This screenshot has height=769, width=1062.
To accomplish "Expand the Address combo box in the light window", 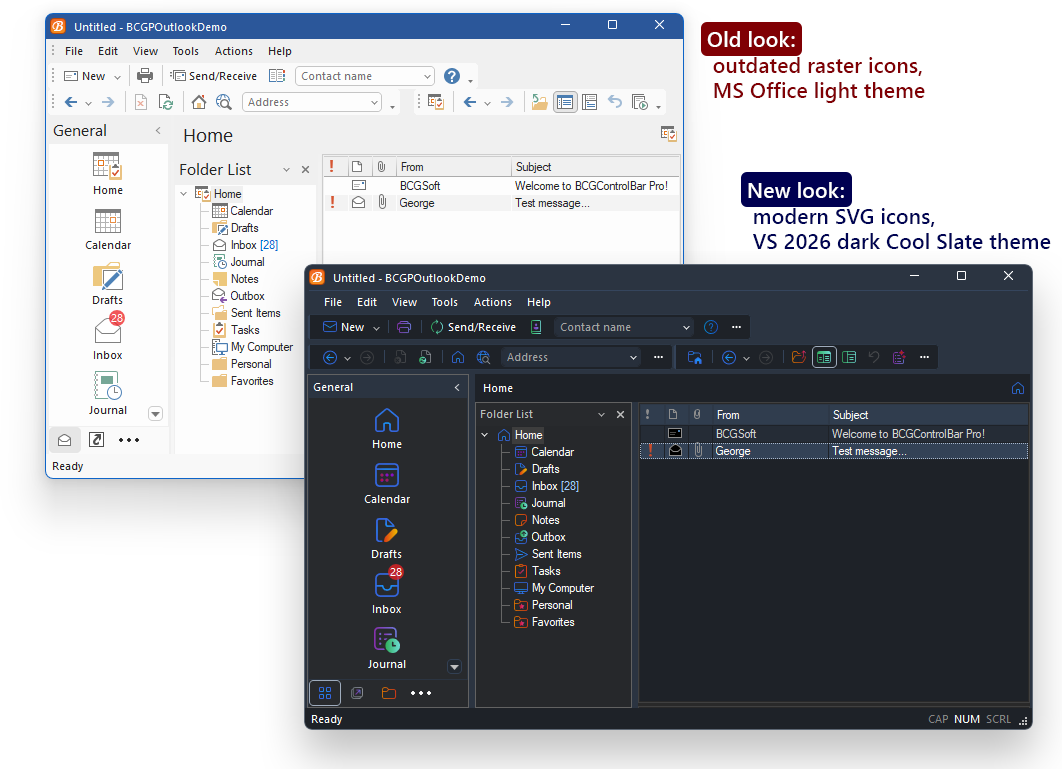I will [x=375, y=102].
